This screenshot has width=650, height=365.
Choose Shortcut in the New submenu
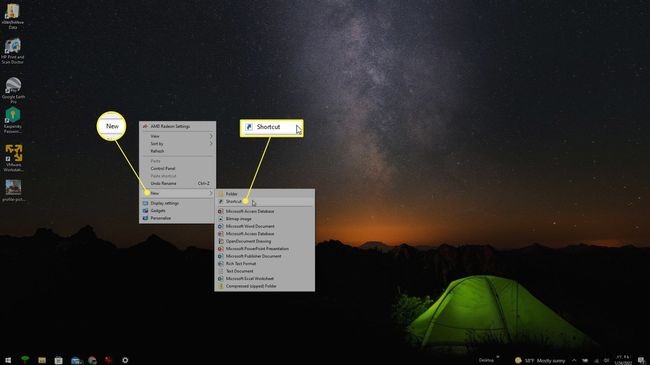264,201
